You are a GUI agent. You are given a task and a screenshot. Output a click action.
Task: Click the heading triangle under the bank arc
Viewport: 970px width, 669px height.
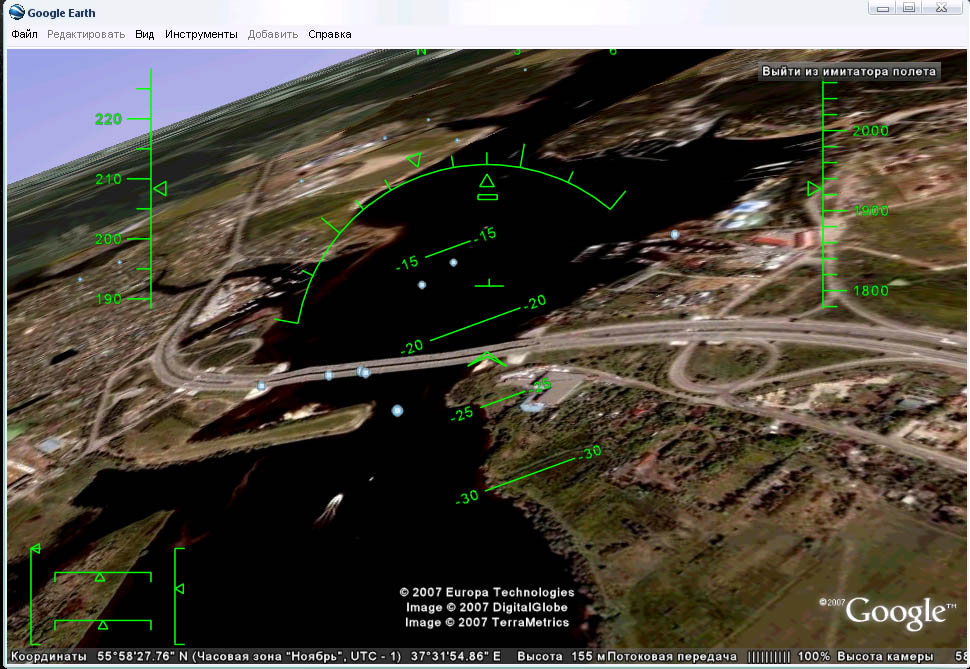pos(487,180)
